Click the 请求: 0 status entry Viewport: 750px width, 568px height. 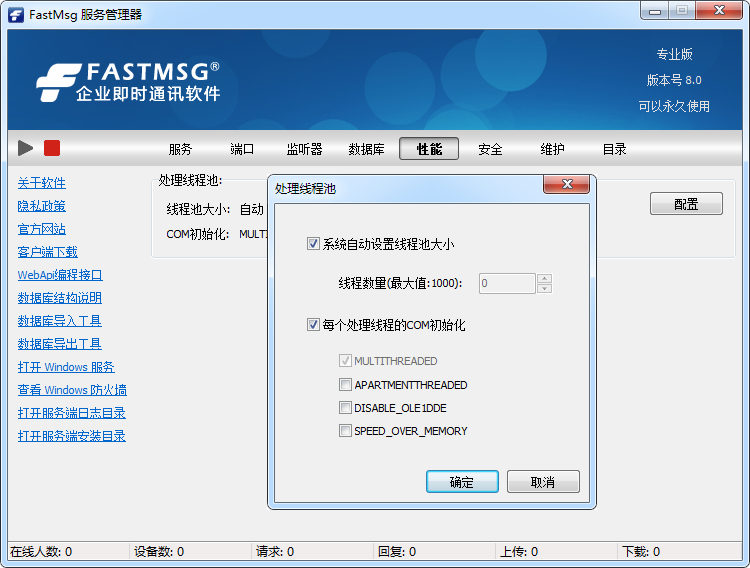(x=275, y=552)
